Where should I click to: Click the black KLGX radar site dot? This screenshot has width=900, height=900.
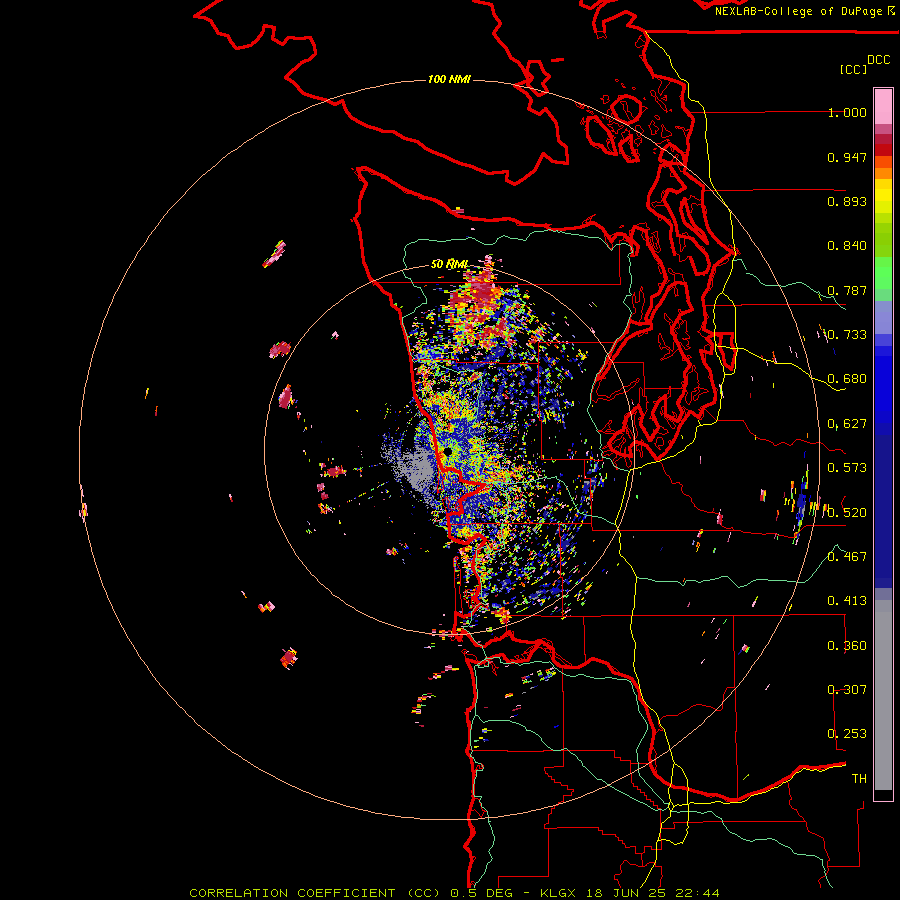coord(448,452)
